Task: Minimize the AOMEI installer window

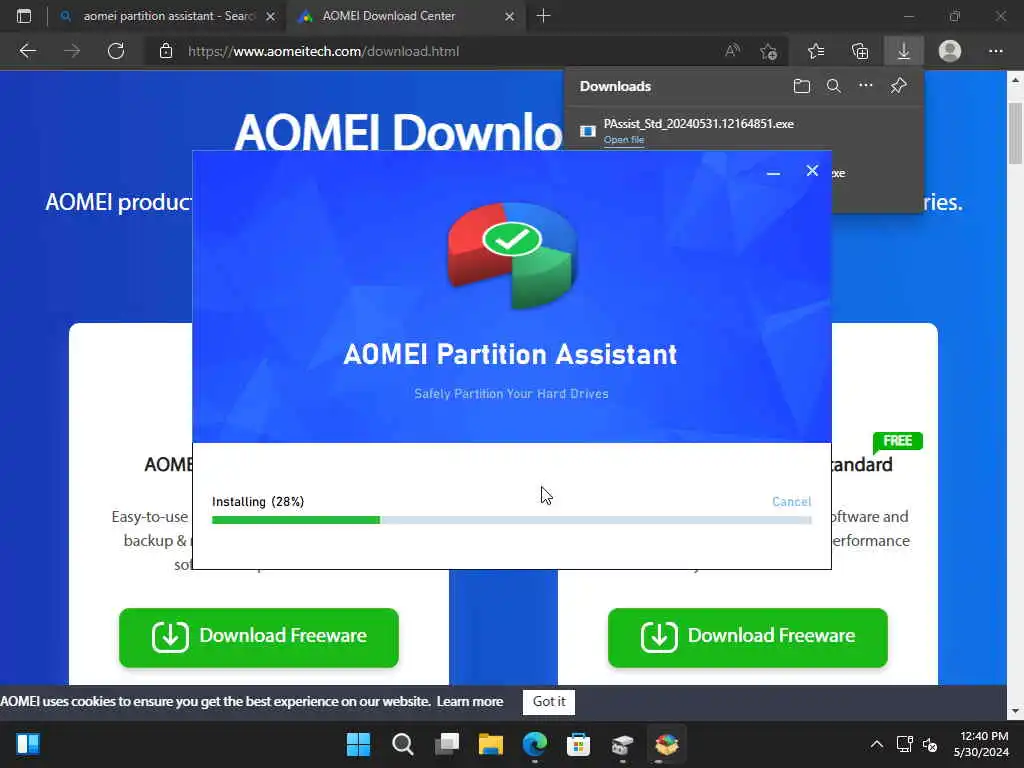Action: [773, 172]
